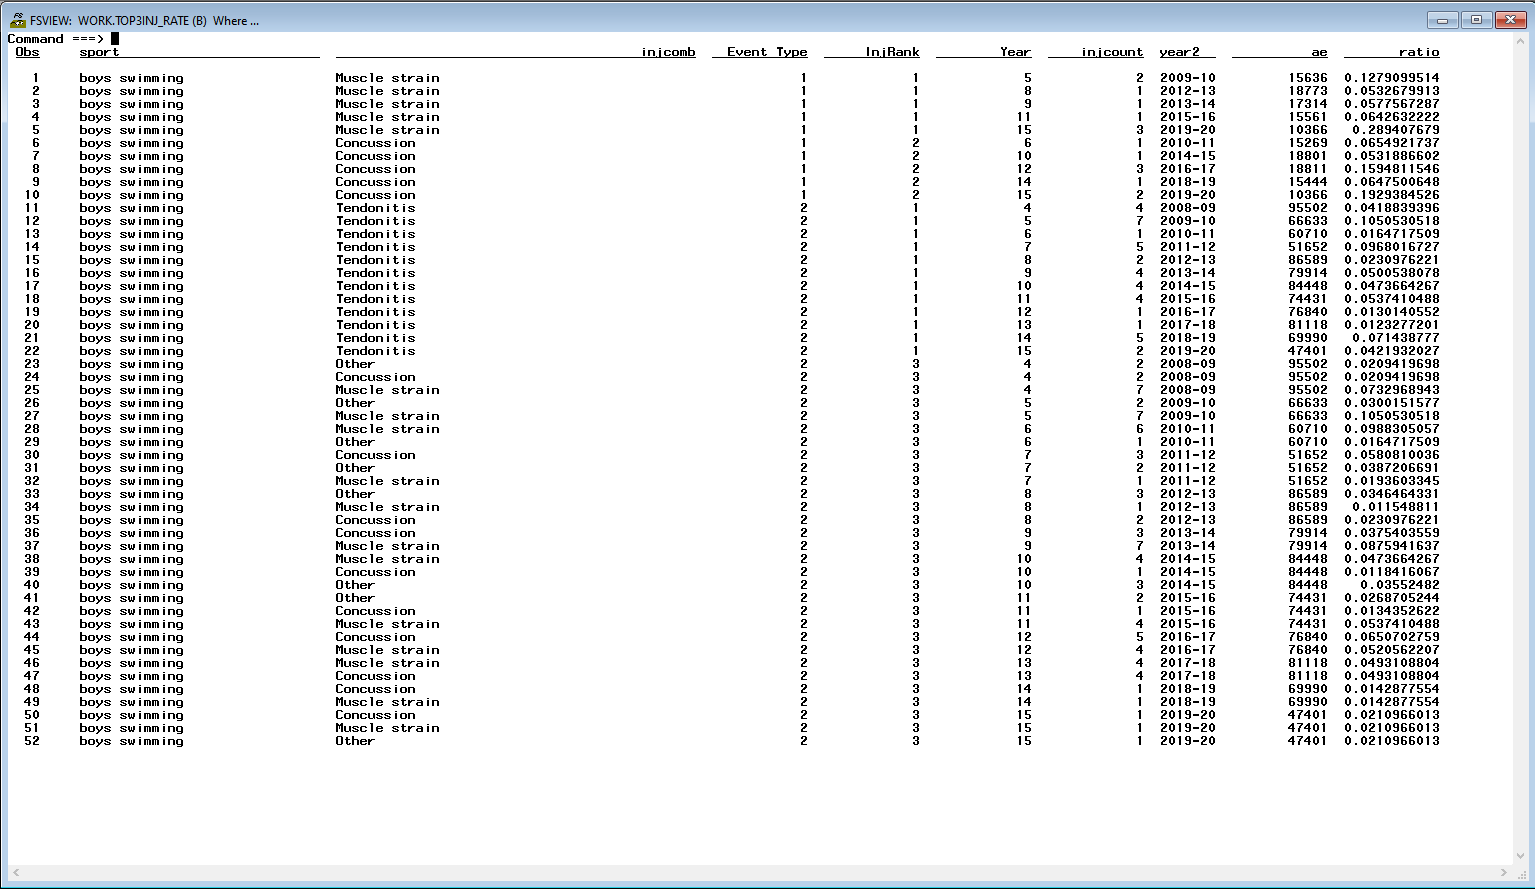Select the ratio column header
The image size is (1535, 889).
click(1418, 52)
